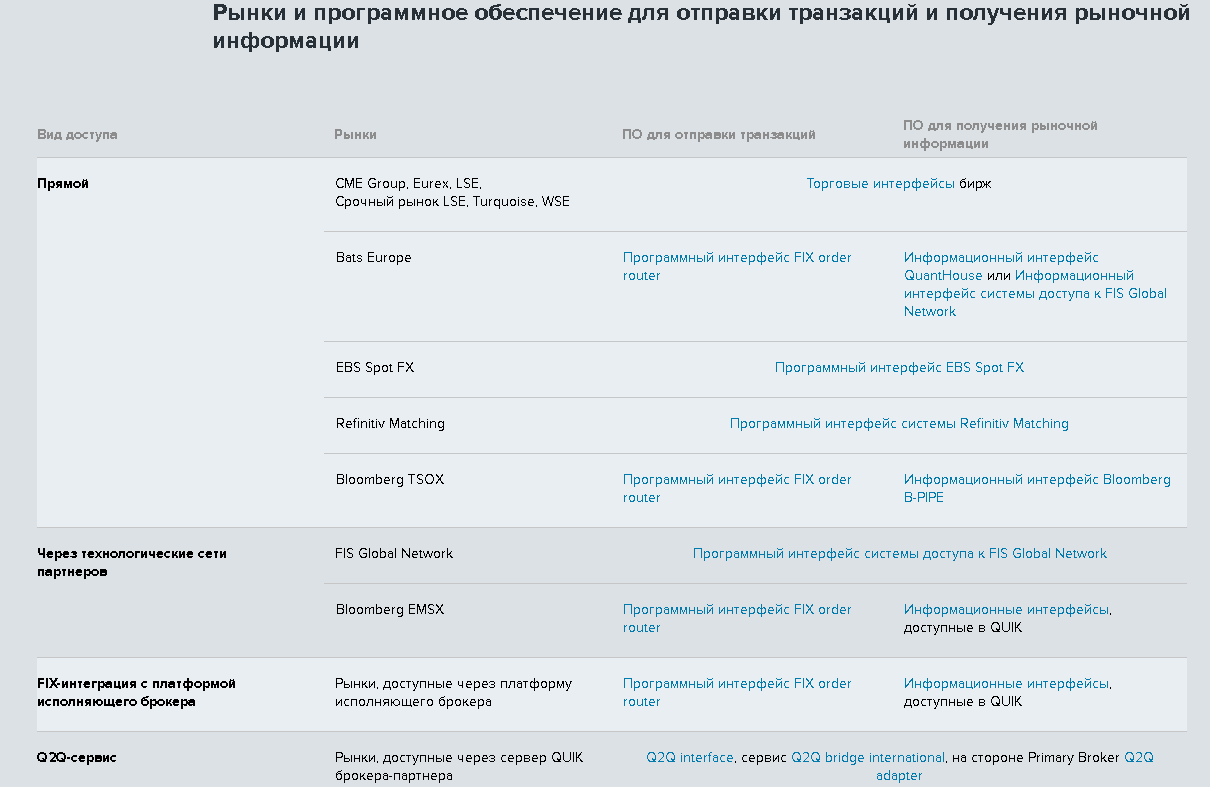This screenshot has width=1210, height=787.
Task: Select "Рынки, доступные через сервер QUIK" cell
Action: [459, 767]
